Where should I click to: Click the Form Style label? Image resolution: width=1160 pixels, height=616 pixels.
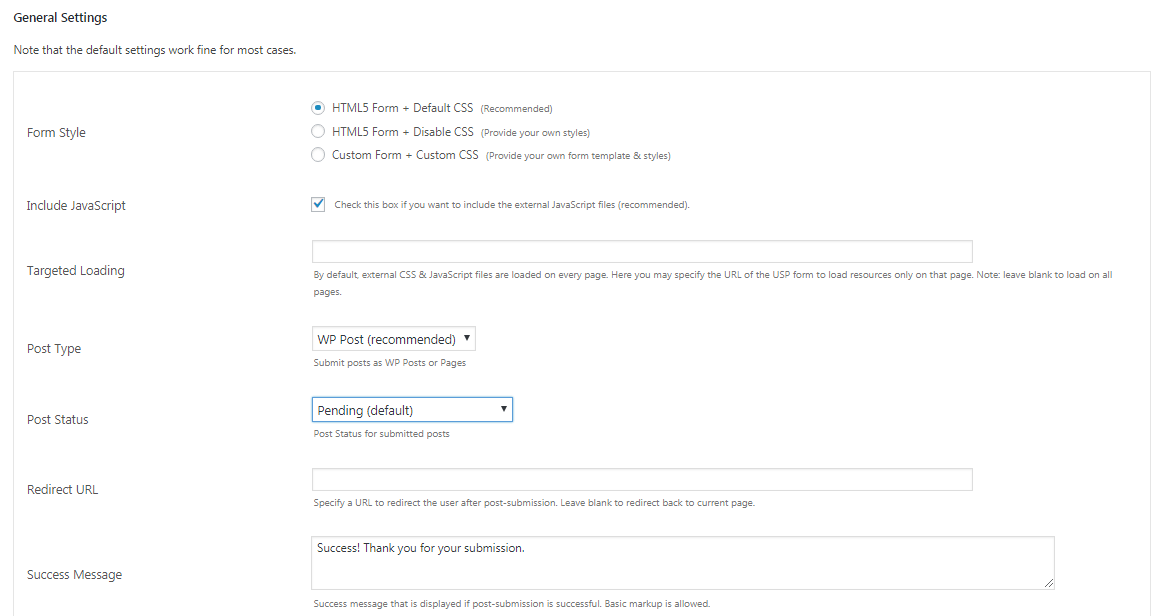[56, 132]
